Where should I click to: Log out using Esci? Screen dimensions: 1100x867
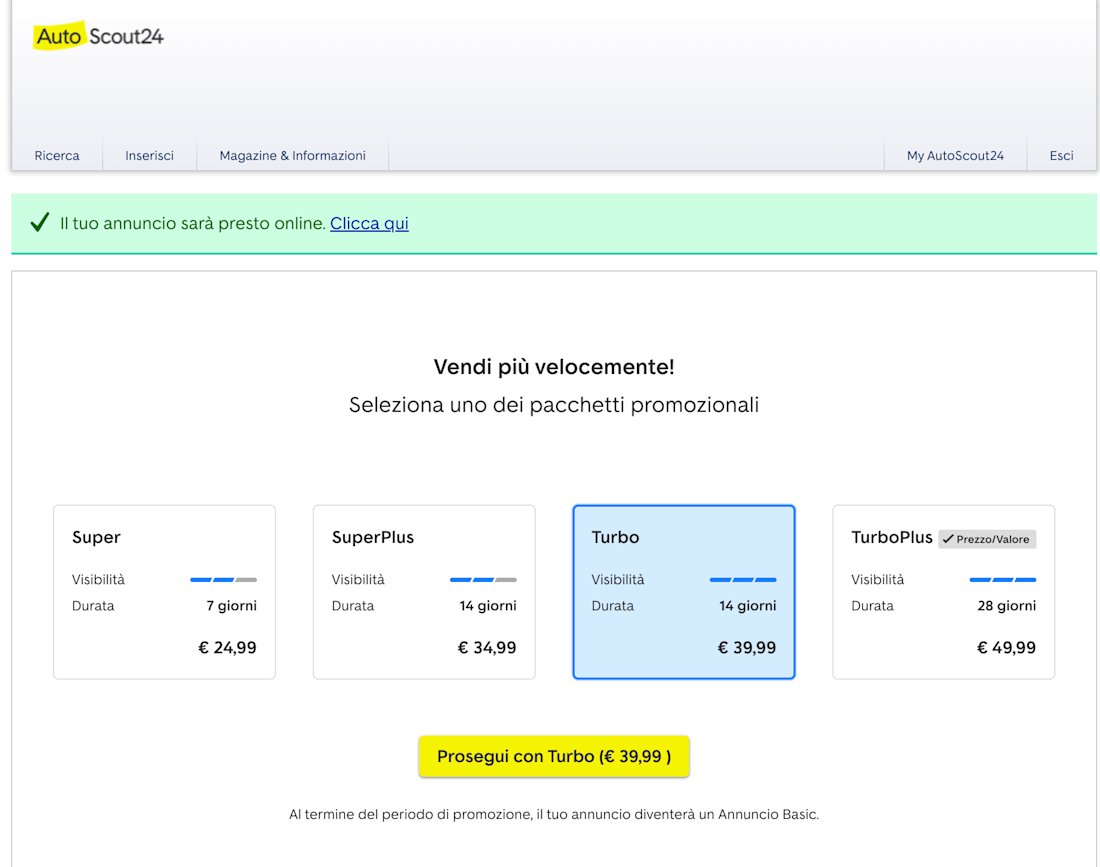point(1061,155)
